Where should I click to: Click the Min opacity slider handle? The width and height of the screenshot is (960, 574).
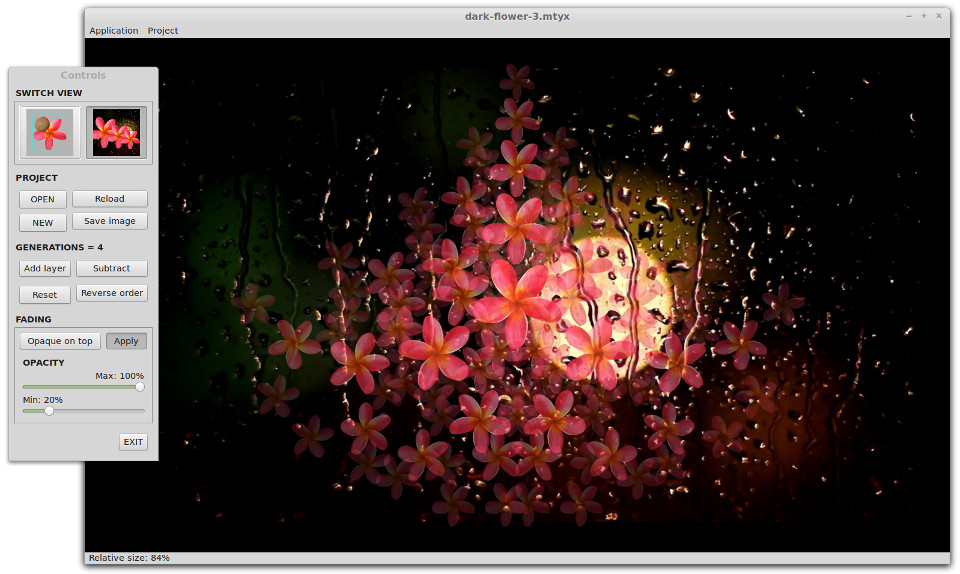tap(49, 411)
